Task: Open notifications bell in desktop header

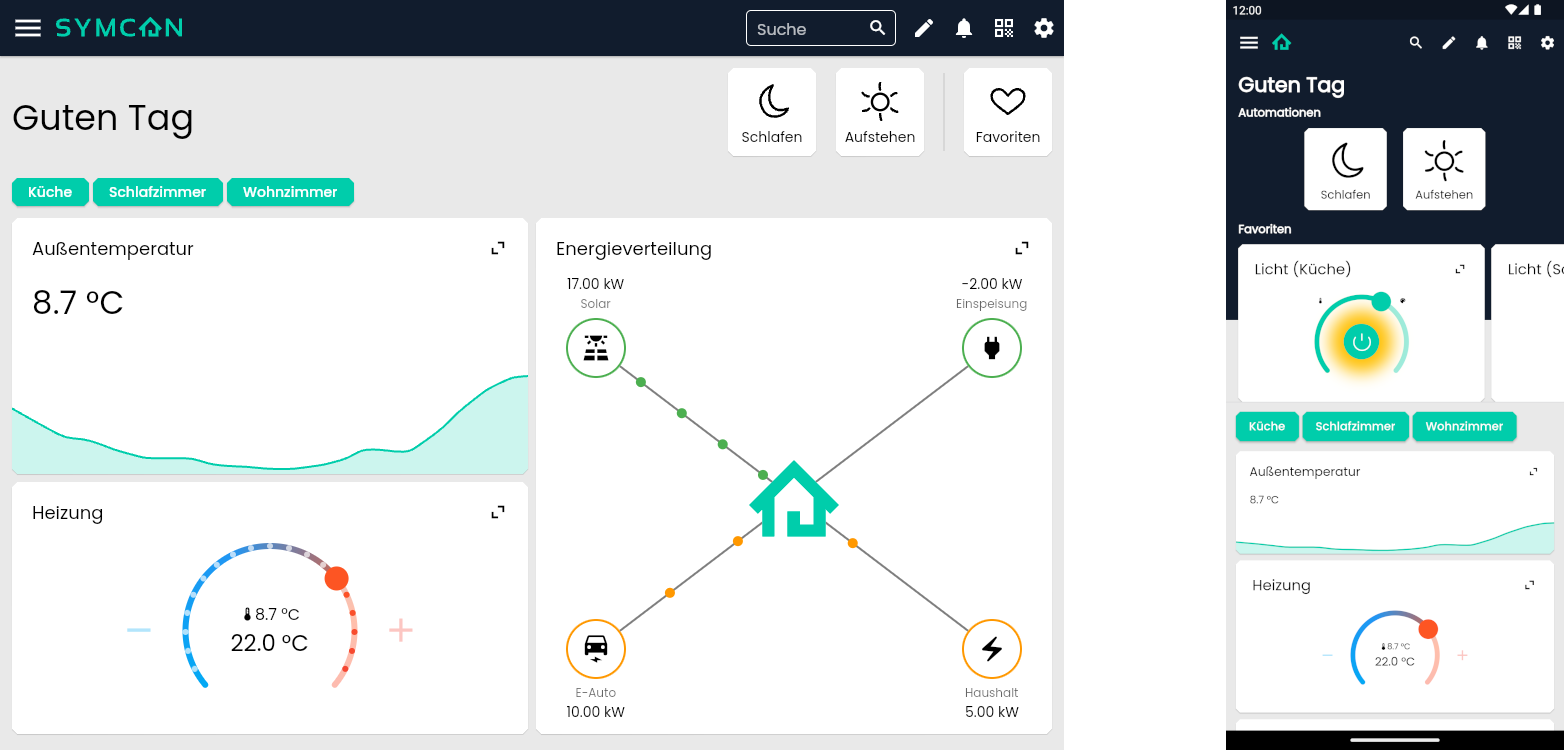Action: [x=964, y=28]
